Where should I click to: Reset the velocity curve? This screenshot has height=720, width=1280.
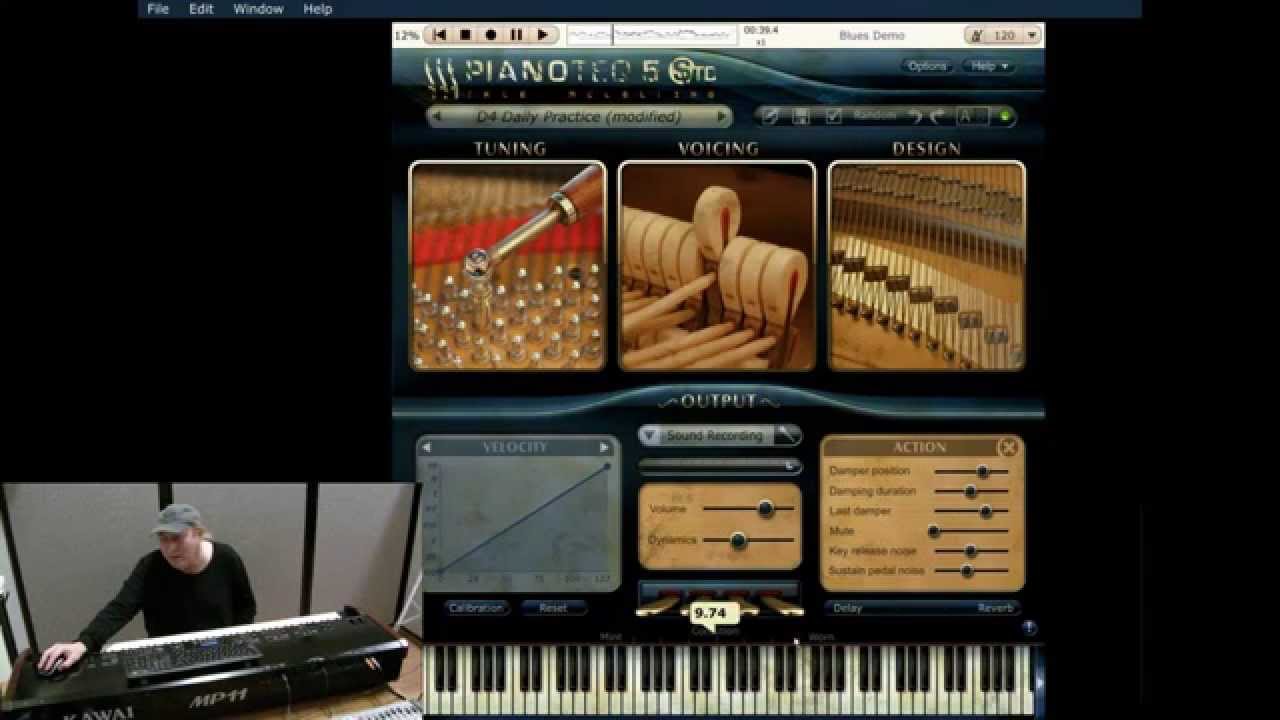[553, 608]
